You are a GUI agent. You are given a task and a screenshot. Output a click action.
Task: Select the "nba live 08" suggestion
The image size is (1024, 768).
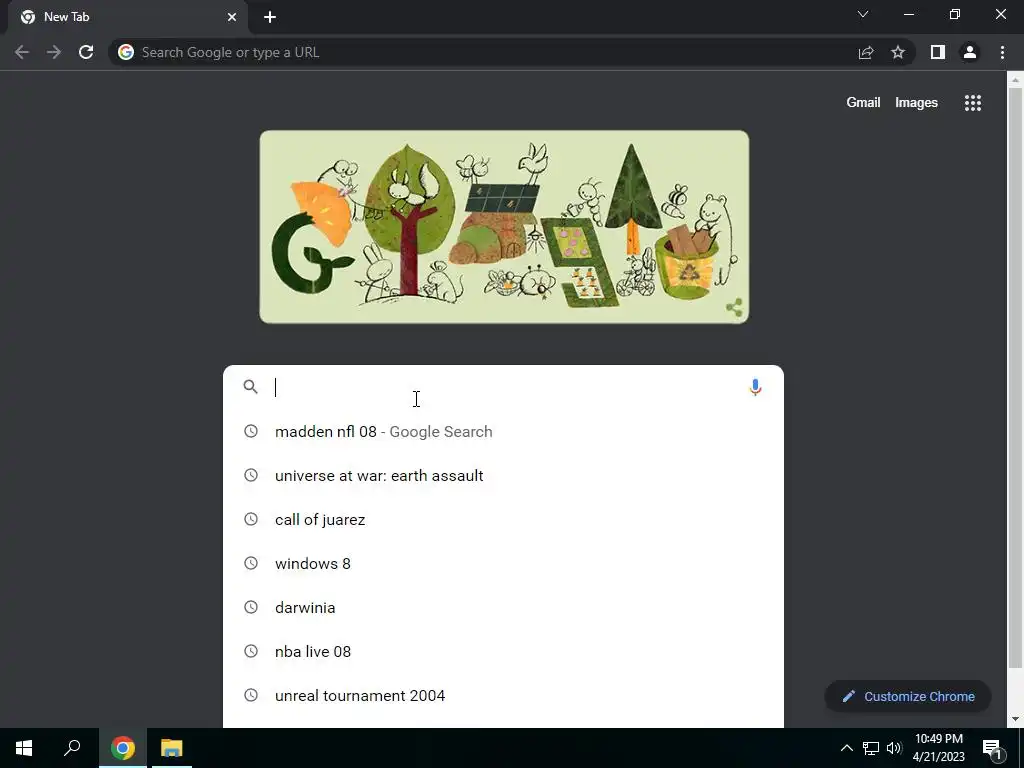coord(503,651)
